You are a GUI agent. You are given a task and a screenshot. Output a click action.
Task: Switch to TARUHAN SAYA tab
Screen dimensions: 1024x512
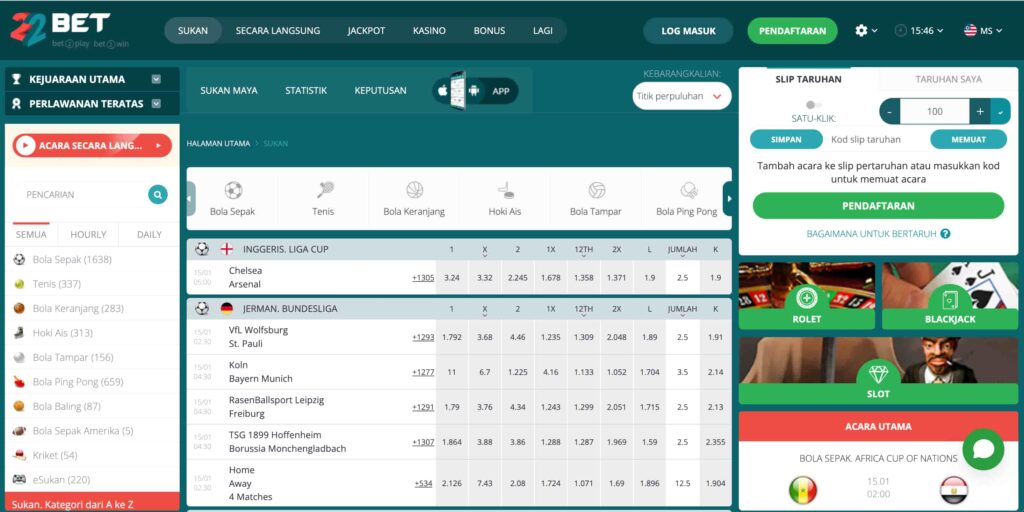click(948, 79)
